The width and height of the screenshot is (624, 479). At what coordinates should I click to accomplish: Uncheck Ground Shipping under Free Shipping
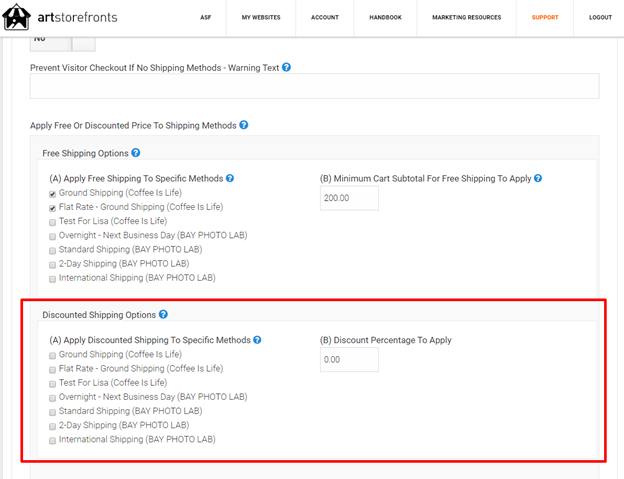pyautogui.click(x=53, y=193)
